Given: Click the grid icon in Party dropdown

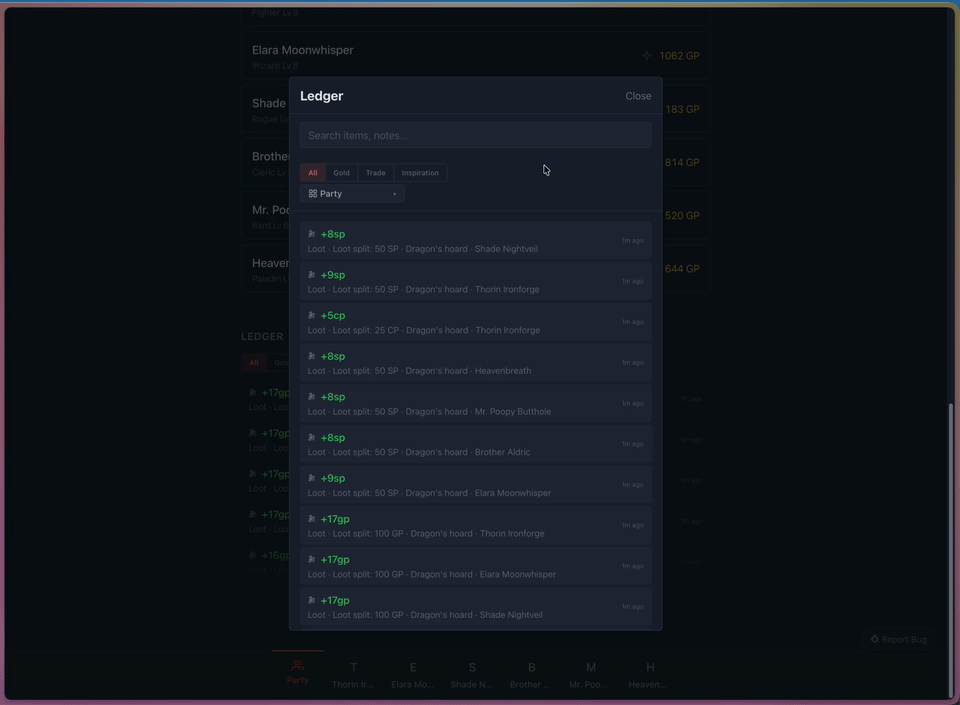Looking at the screenshot, I should coord(313,193).
